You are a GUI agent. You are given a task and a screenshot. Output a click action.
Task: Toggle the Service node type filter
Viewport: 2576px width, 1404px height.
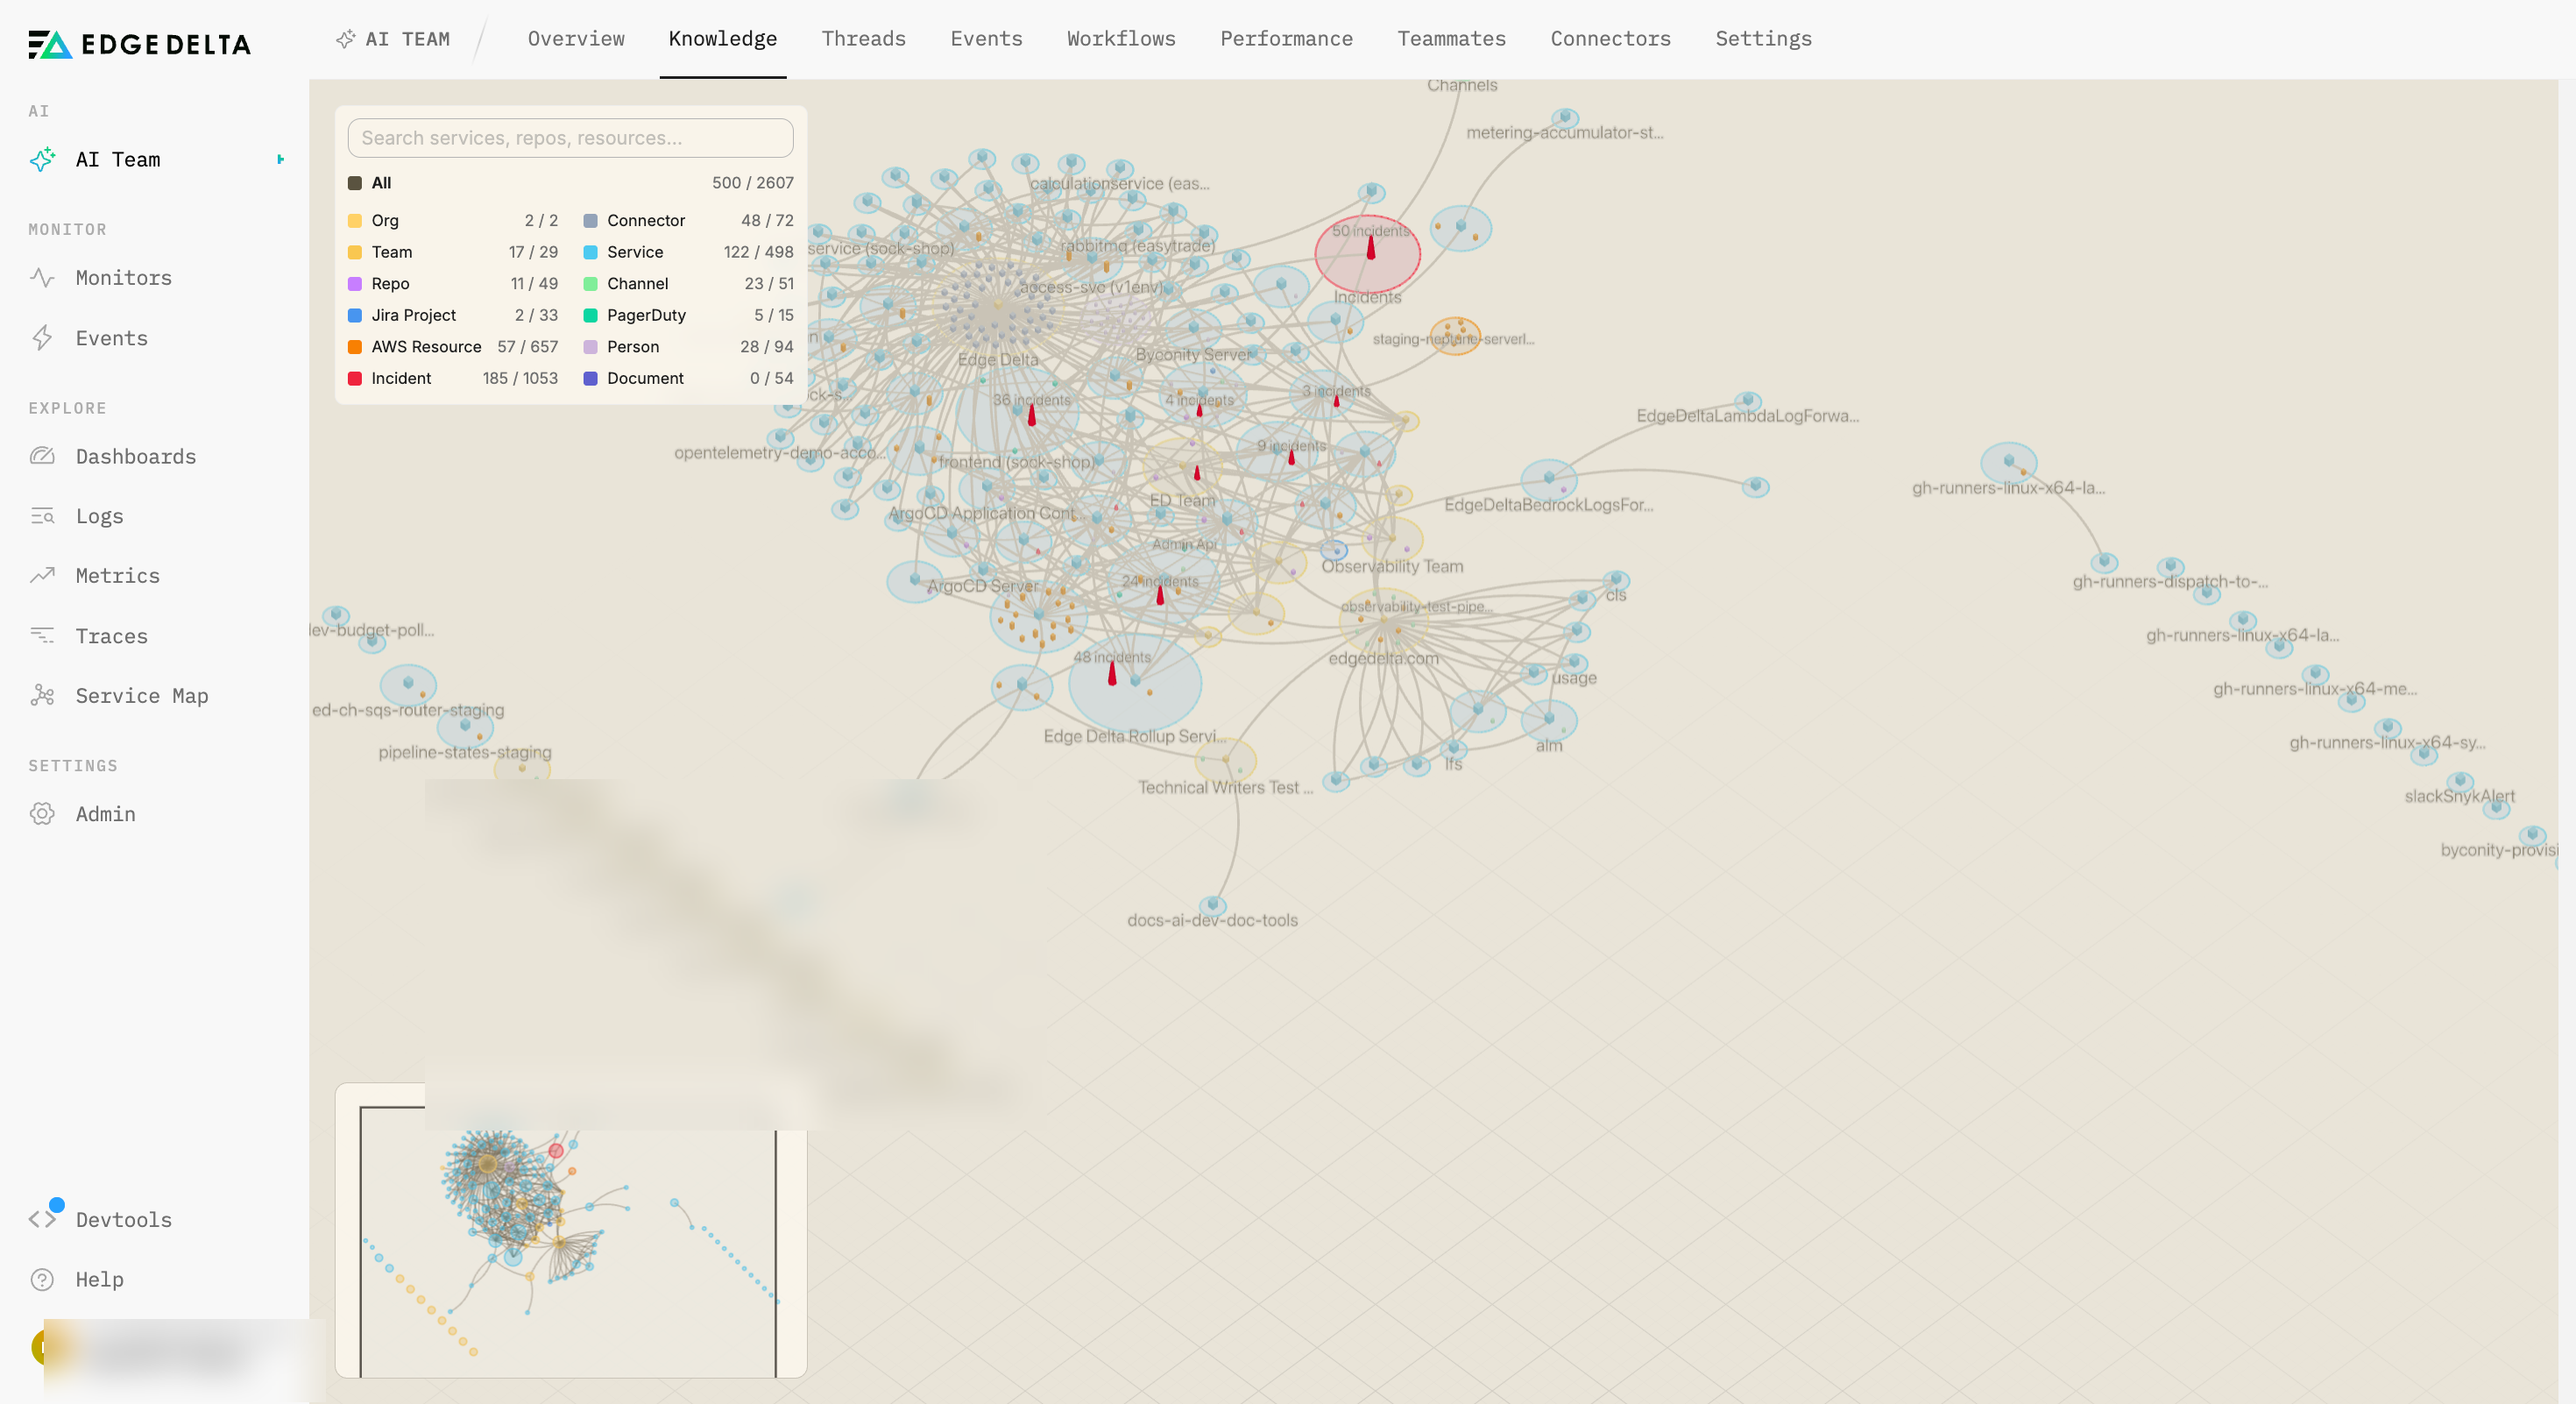coord(688,252)
